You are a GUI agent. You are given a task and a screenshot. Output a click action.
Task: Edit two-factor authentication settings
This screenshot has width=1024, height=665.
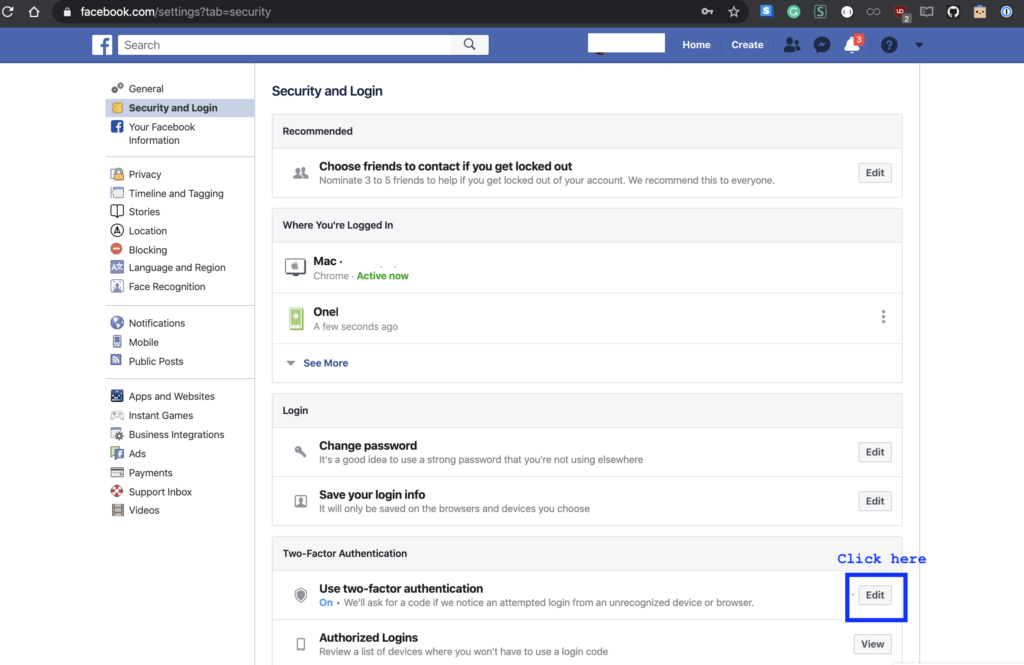tap(875, 594)
